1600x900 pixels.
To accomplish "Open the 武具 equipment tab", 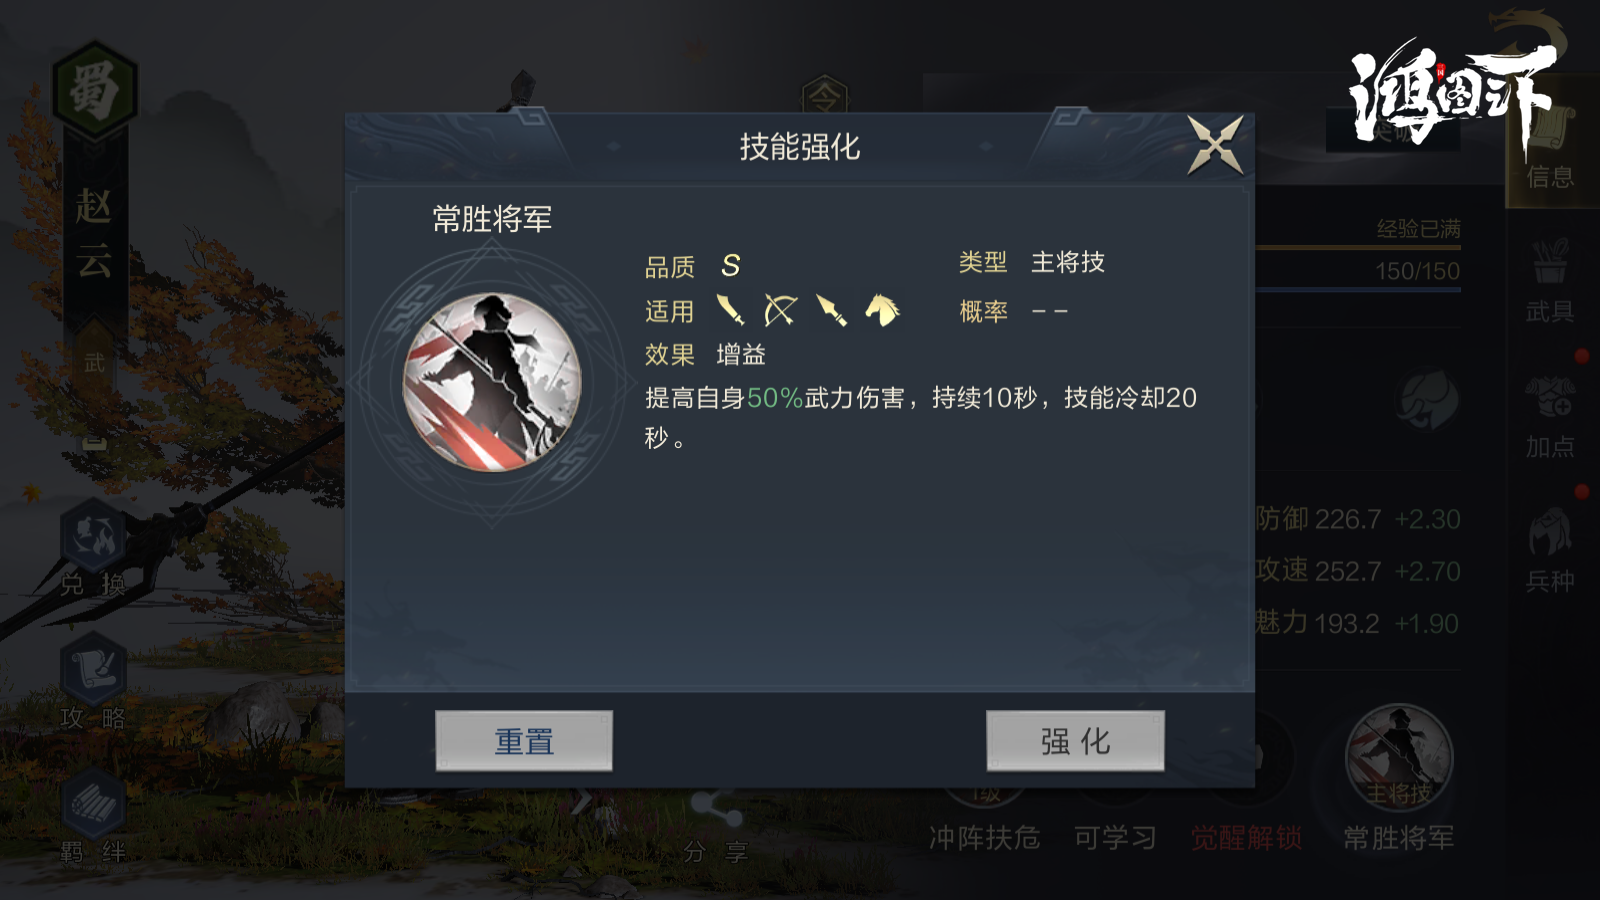I will [x=1550, y=282].
